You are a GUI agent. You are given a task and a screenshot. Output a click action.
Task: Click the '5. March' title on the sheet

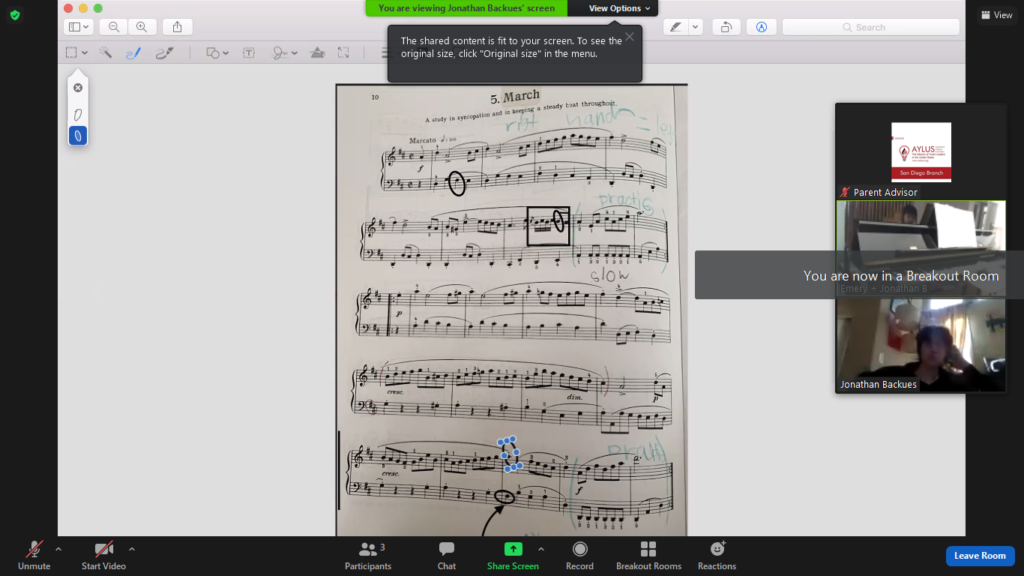pyautogui.click(x=515, y=97)
